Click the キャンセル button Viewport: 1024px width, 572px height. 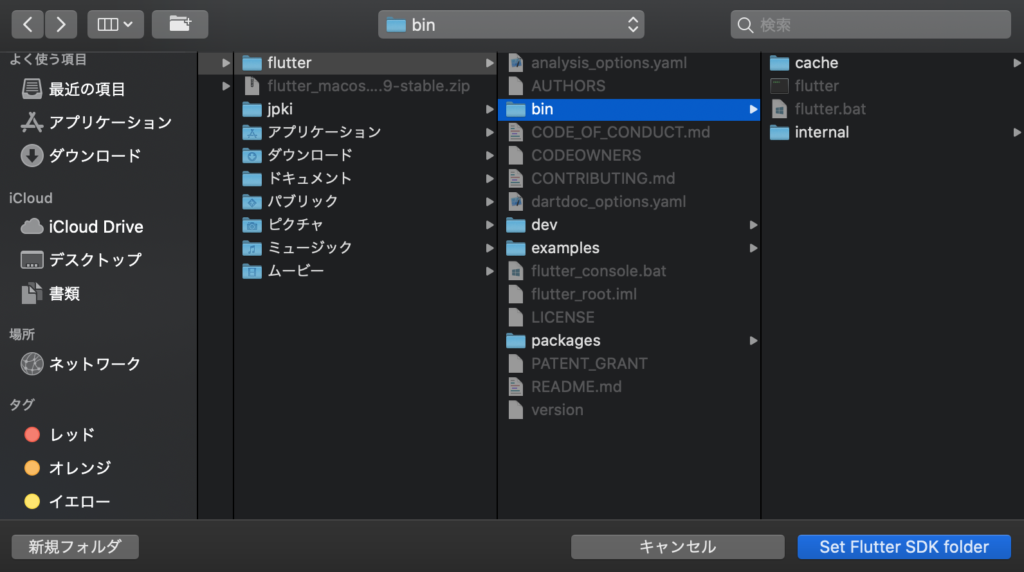[677, 547]
